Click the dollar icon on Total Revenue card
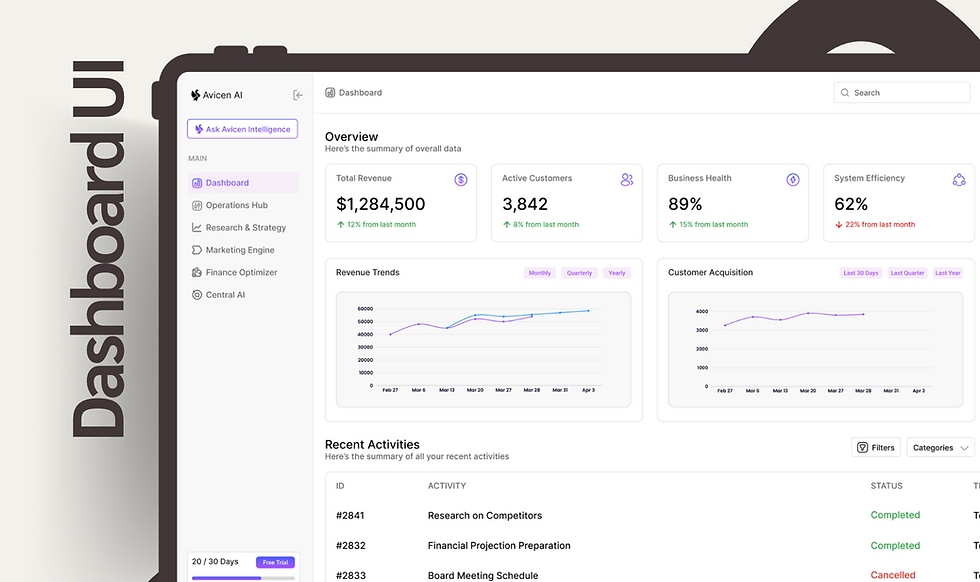 pos(461,180)
